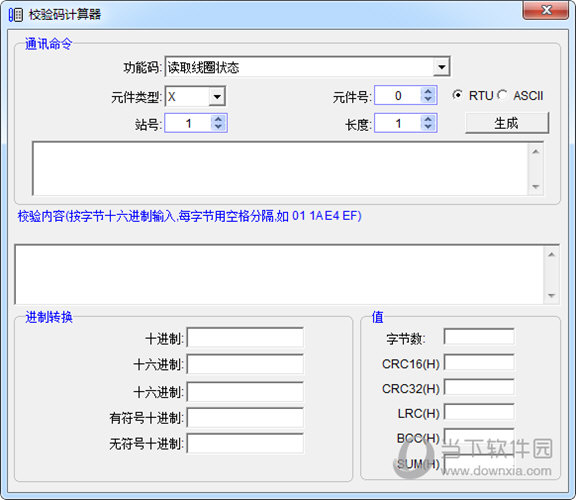Click the 校验内容 box scroll-up arrow
576x500 pixels.
pos(551,254)
